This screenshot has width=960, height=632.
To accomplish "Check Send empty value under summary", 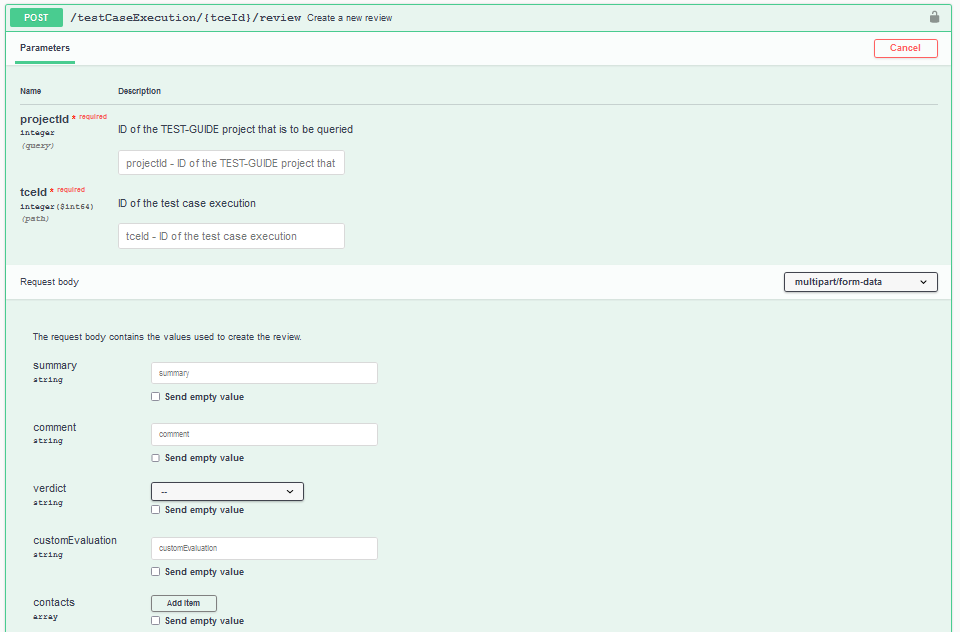I will 155,396.
